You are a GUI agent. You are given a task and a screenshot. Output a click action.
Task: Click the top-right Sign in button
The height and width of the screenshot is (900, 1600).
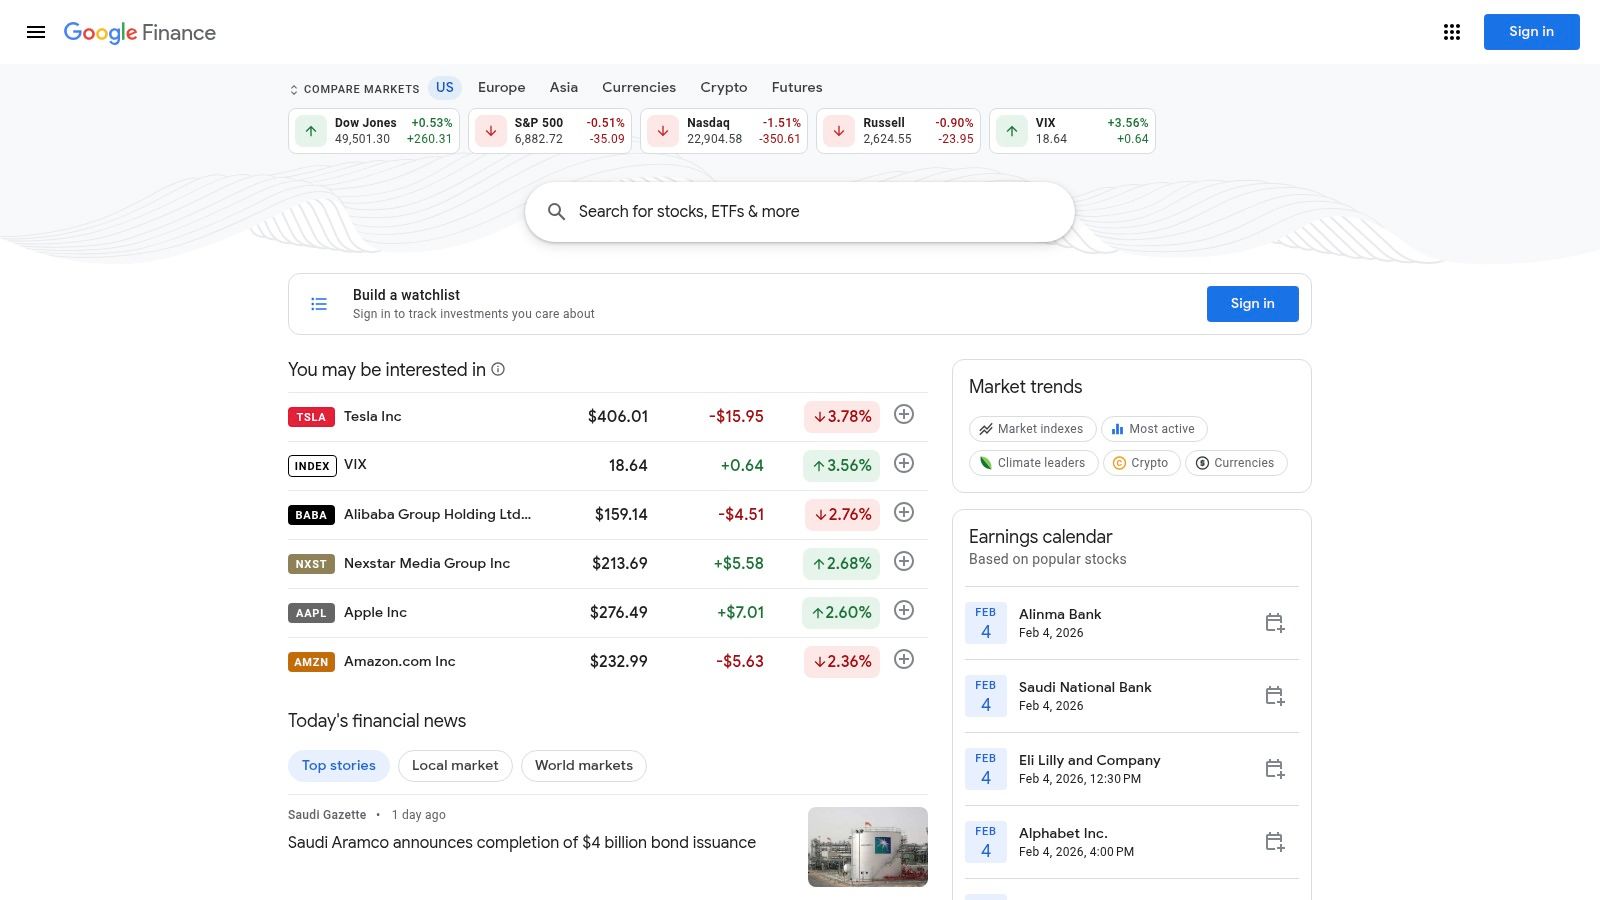coord(1532,32)
